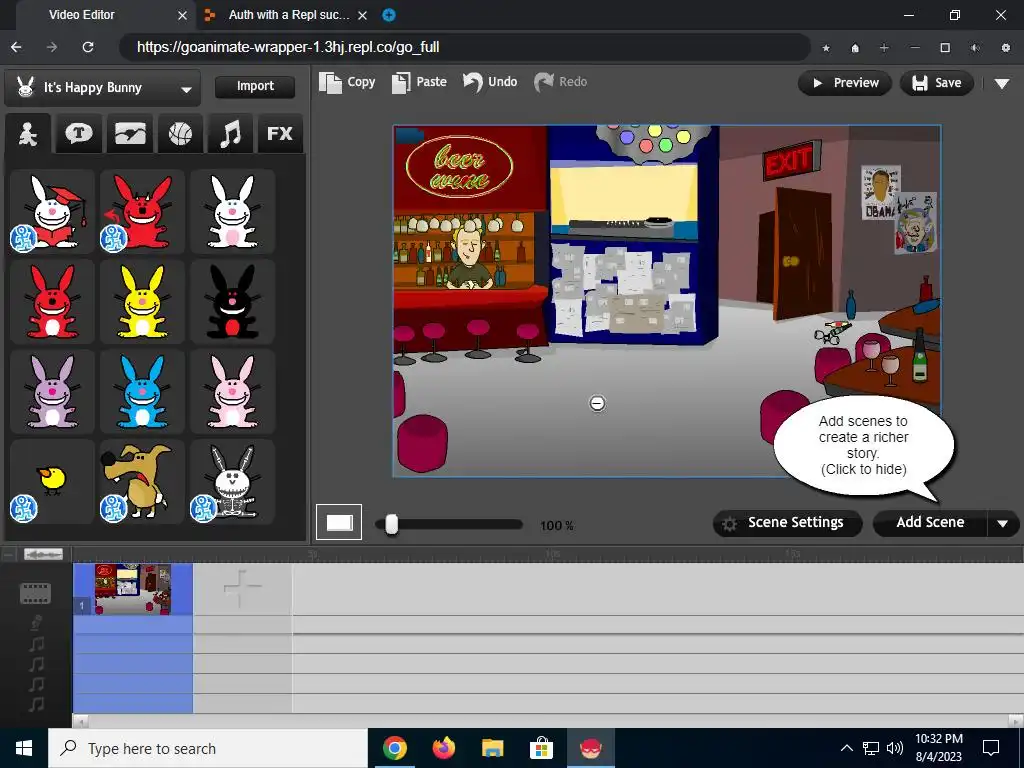This screenshot has width=1024, height=768.
Task: Open the FX effects tab
Action: 280,134
